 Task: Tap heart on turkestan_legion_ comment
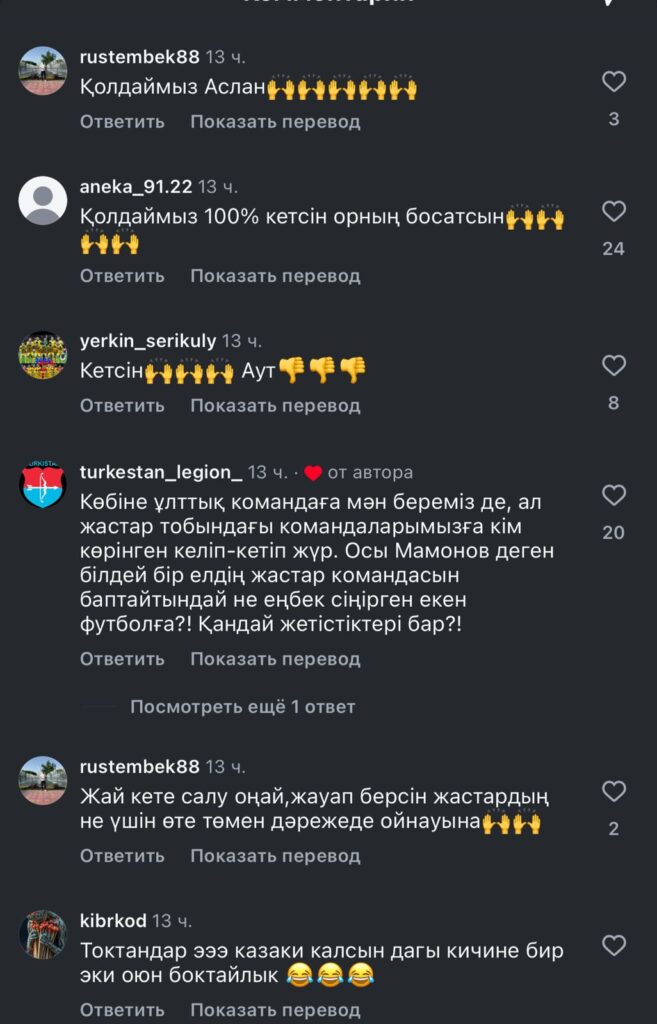613,496
